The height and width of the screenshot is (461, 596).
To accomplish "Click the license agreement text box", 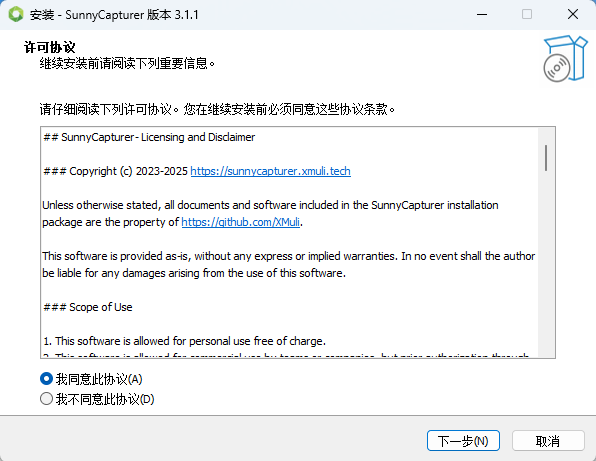I will [x=298, y=242].
